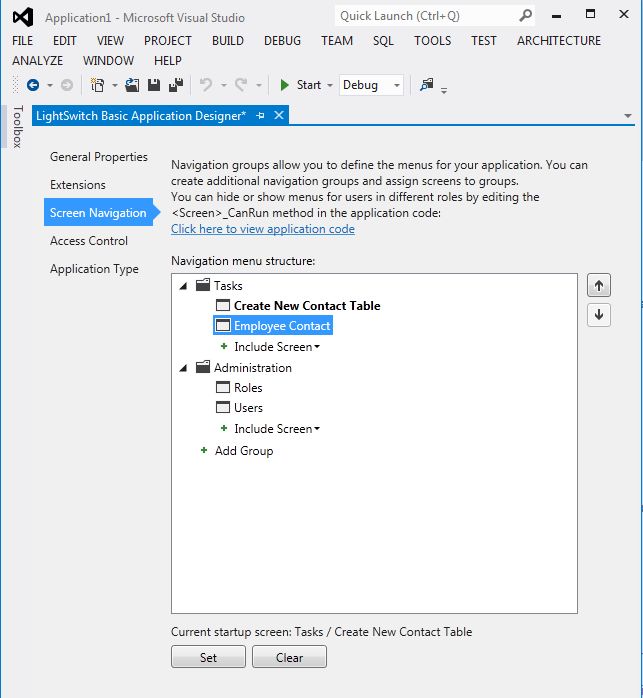Navigate backward with the blue back arrow

(x=33, y=85)
